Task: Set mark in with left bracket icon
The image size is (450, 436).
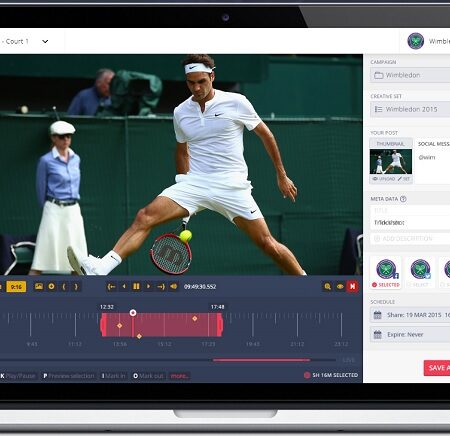Action: [64, 286]
